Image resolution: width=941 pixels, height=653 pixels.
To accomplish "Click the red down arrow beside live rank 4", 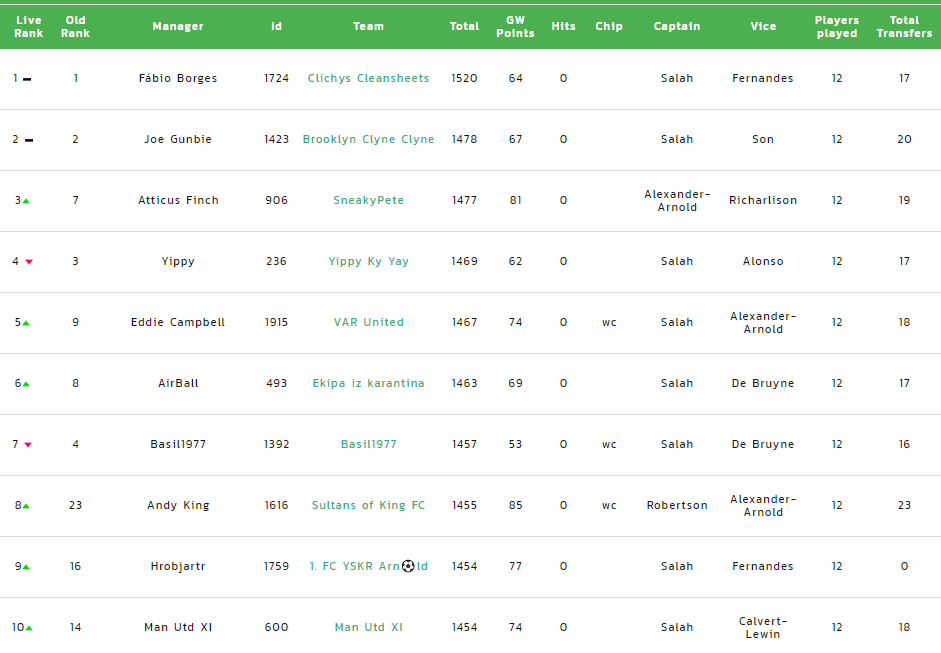I will click(x=29, y=262).
